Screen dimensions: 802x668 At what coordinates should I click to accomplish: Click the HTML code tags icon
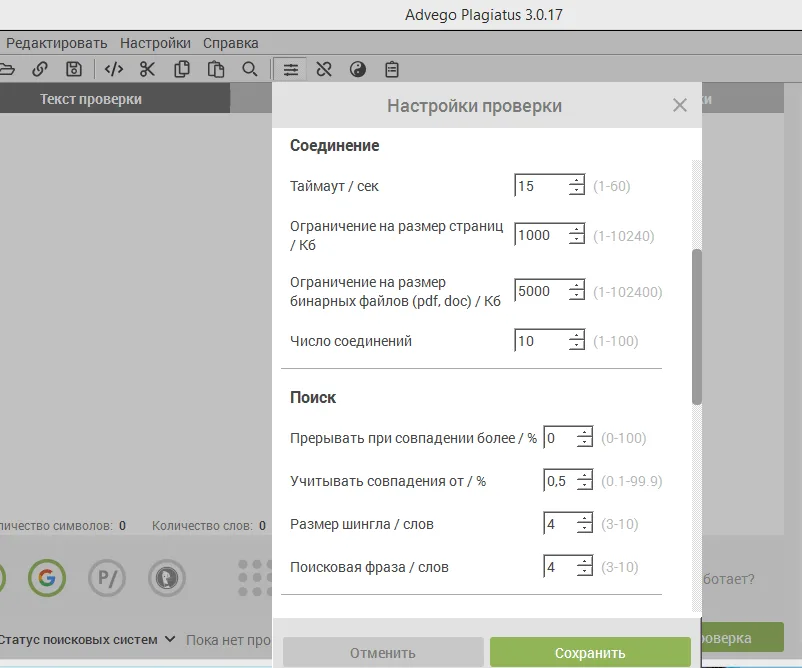click(x=114, y=69)
